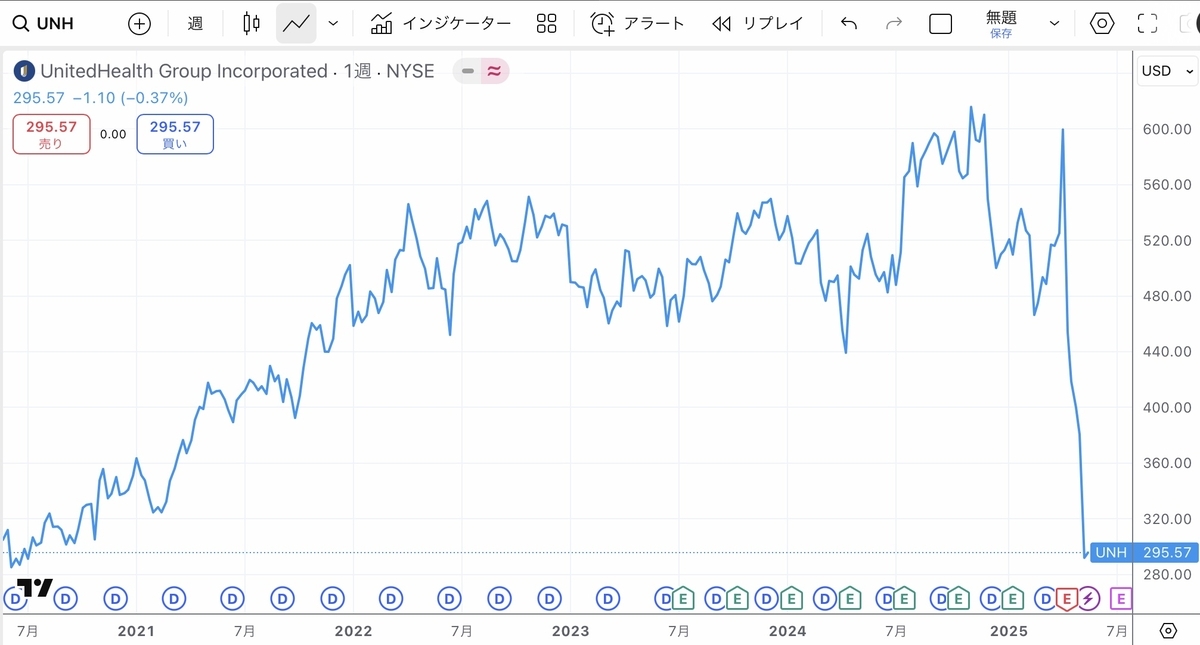The image size is (1200, 645).
Task: Open the USD currency dropdown
Action: click(x=1168, y=71)
